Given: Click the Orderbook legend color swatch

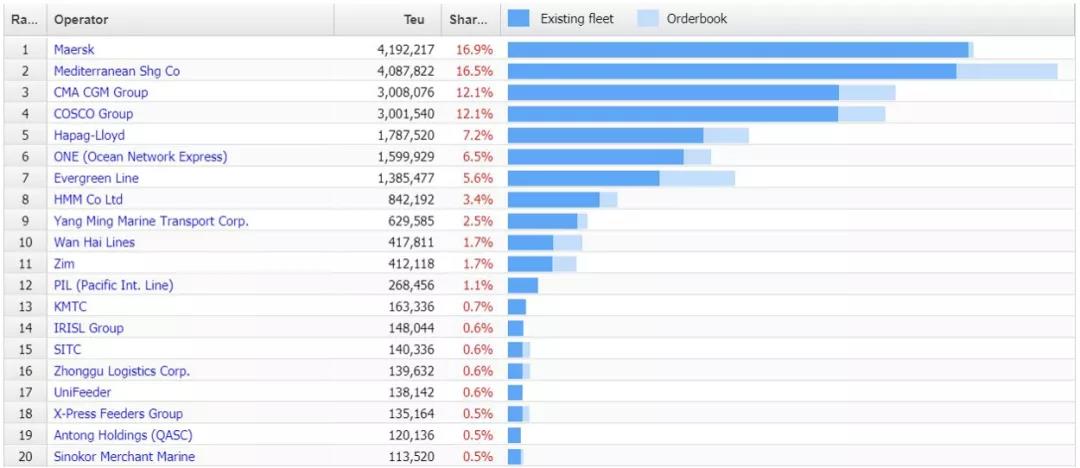Looking at the screenshot, I should (649, 19).
